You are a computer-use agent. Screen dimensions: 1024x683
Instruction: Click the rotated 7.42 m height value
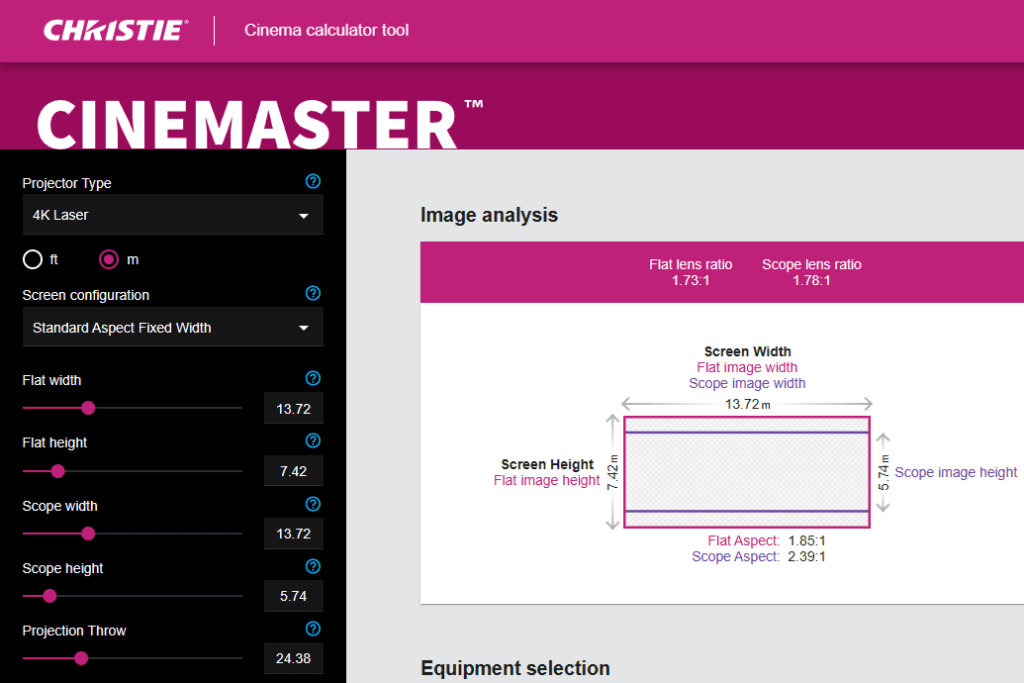[x=613, y=473]
